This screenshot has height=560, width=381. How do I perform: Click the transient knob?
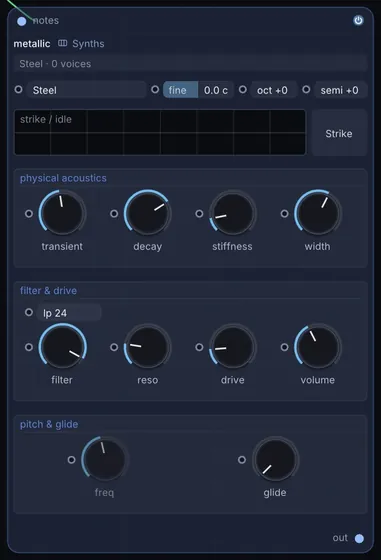coord(62,213)
